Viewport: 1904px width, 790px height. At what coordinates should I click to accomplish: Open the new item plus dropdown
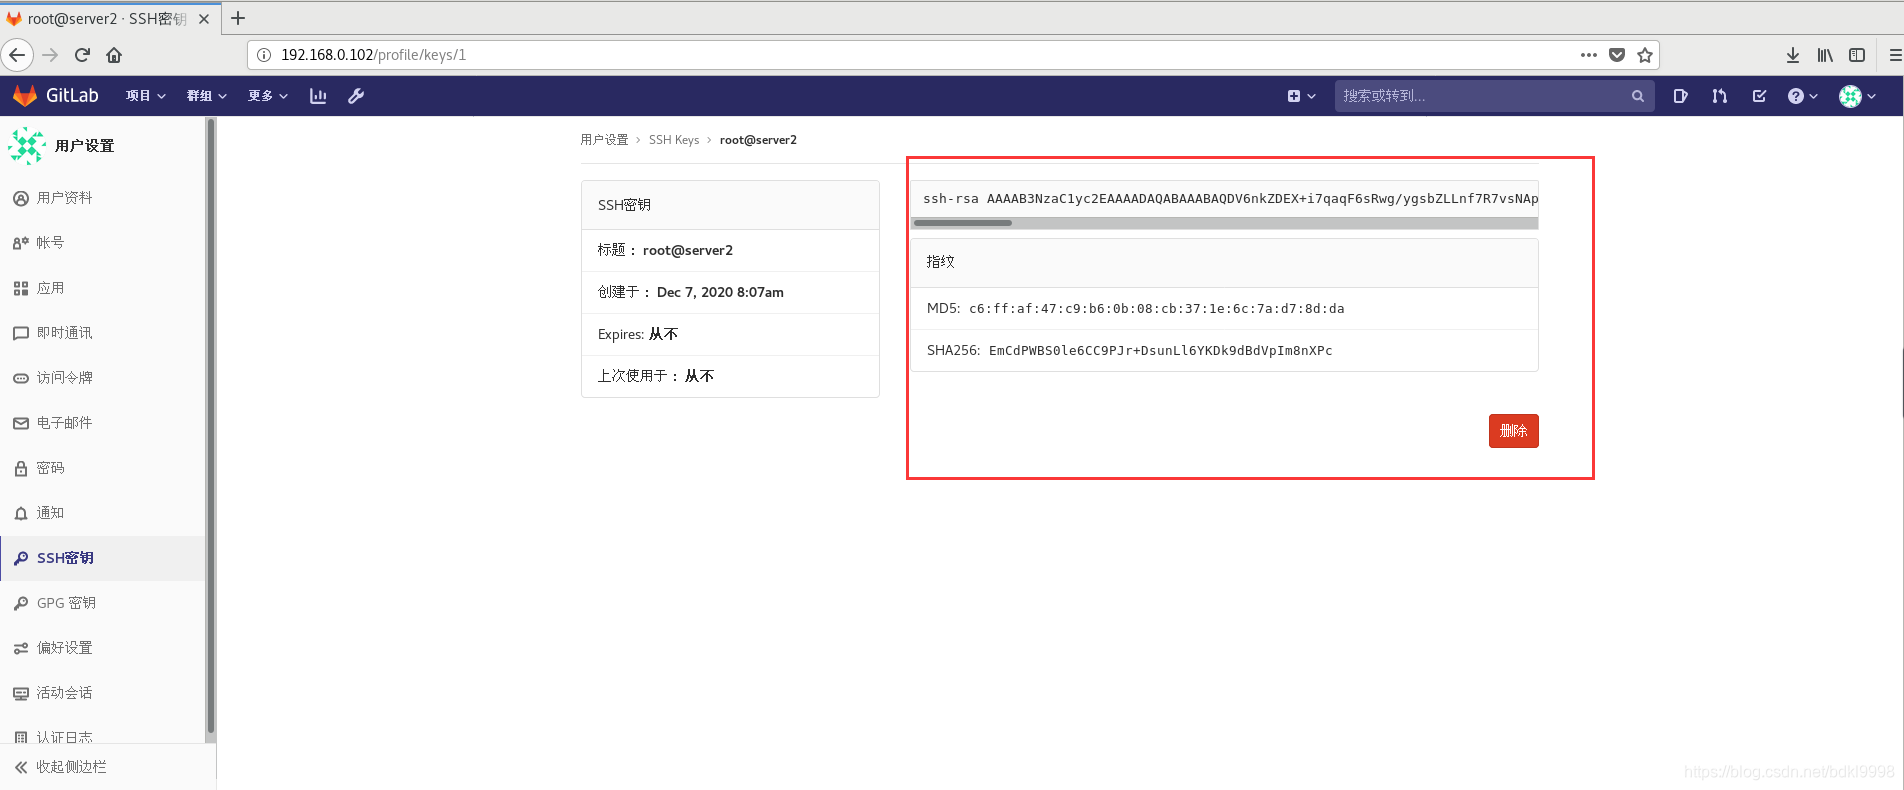tap(1301, 96)
